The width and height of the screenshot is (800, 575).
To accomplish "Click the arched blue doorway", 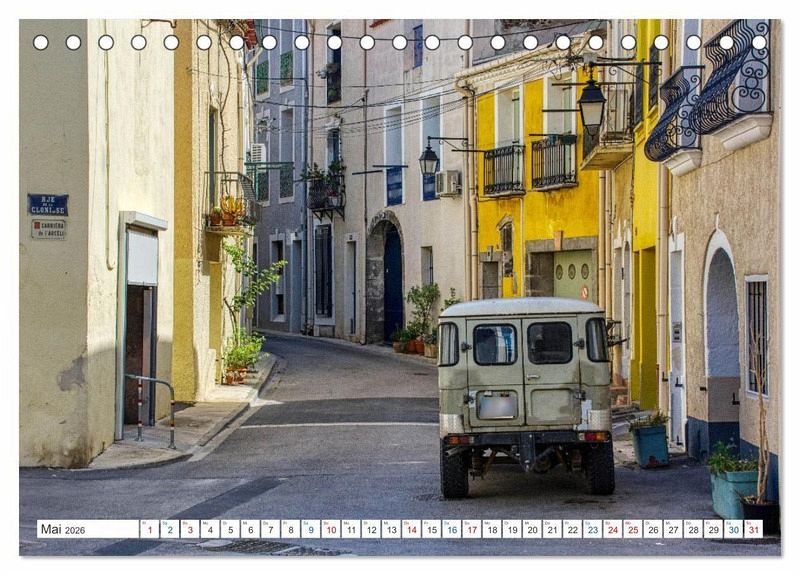I will pyautogui.click(x=392, y=283).
